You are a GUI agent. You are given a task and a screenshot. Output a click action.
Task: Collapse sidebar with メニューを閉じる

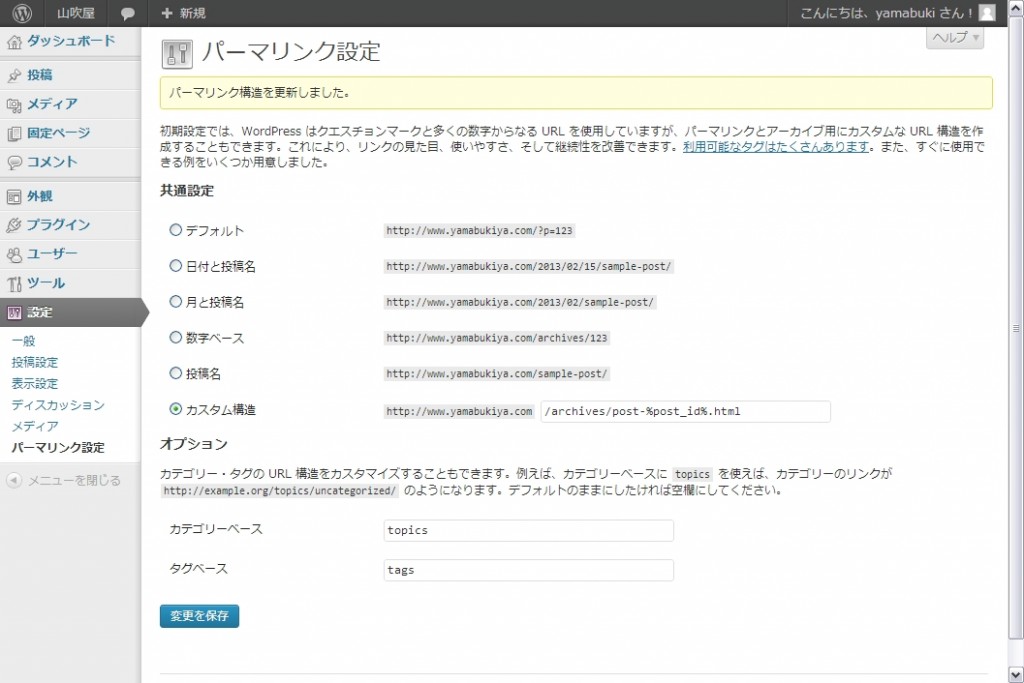coord(73,480)
